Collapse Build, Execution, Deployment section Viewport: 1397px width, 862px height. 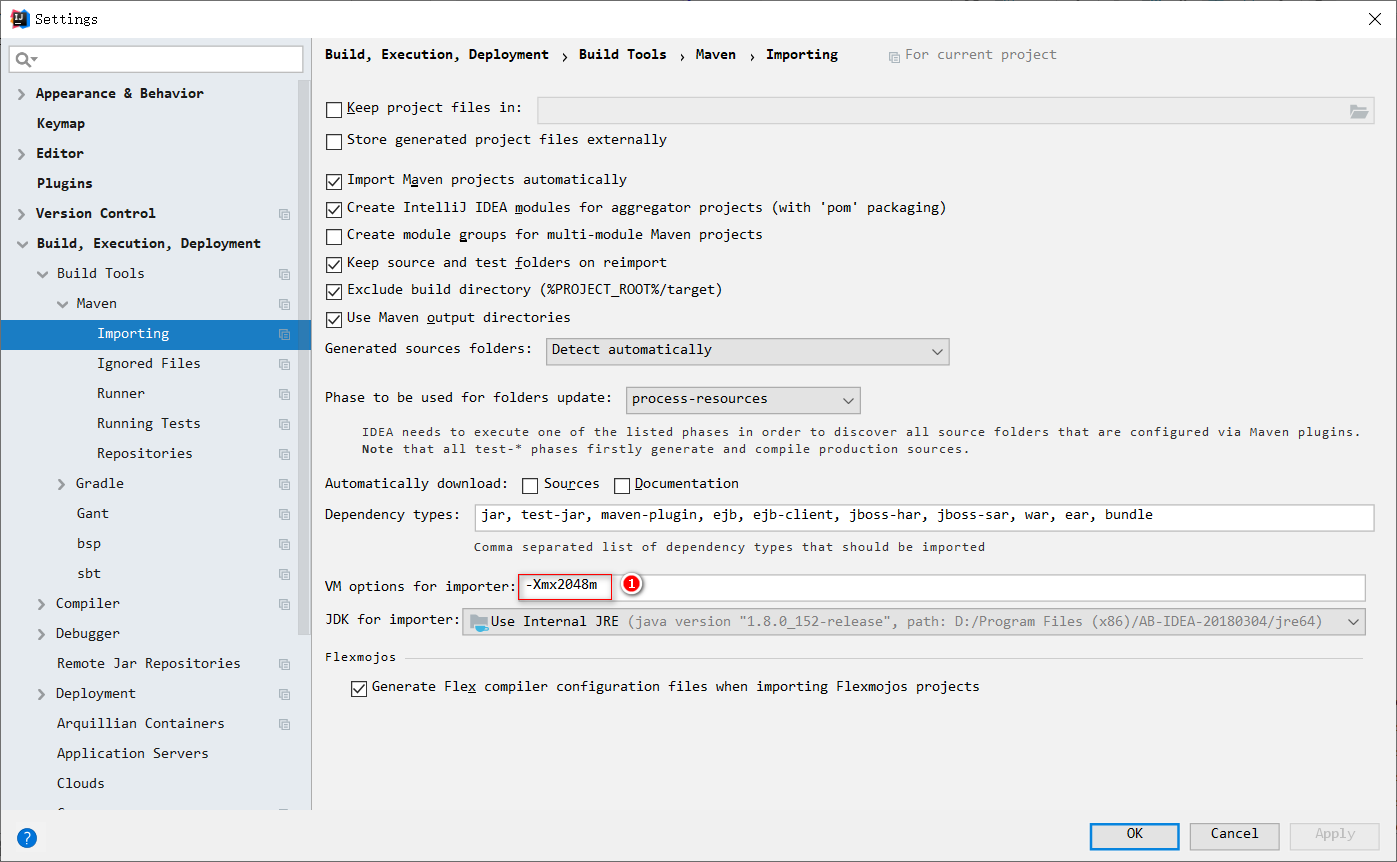[x=21, y=244]
